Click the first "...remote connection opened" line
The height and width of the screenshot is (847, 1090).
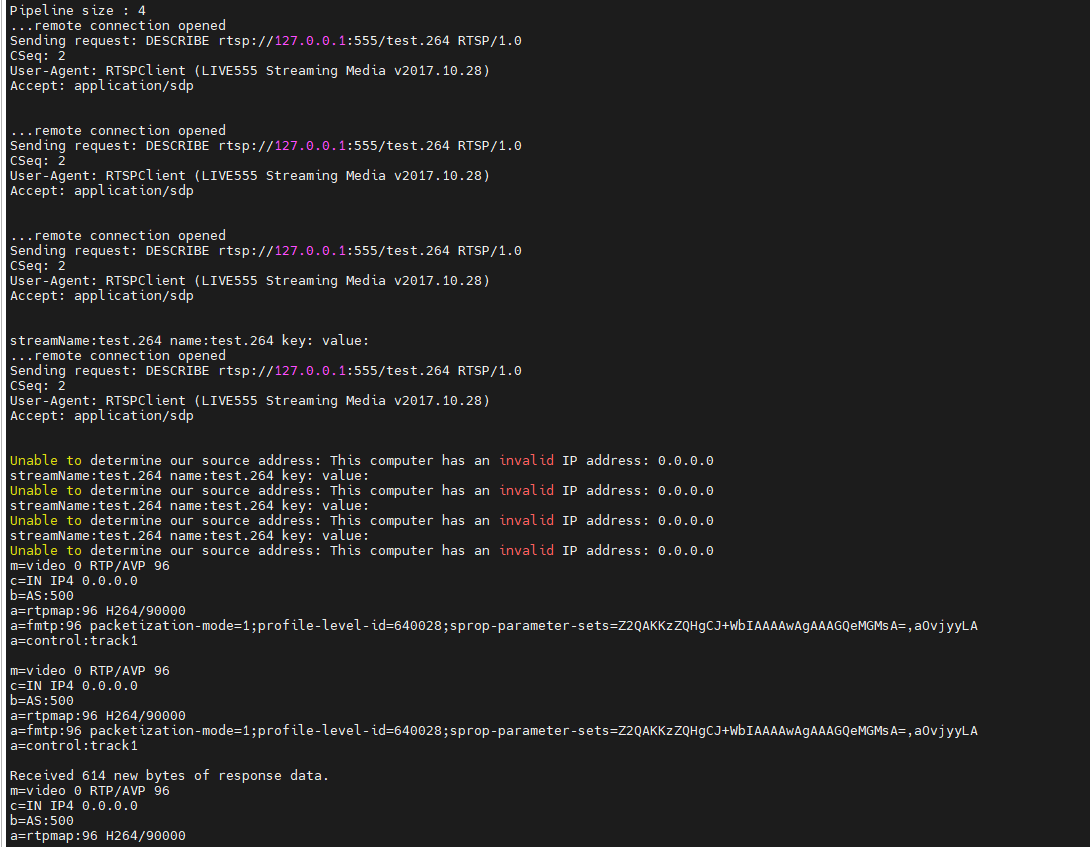click(118, 26)
